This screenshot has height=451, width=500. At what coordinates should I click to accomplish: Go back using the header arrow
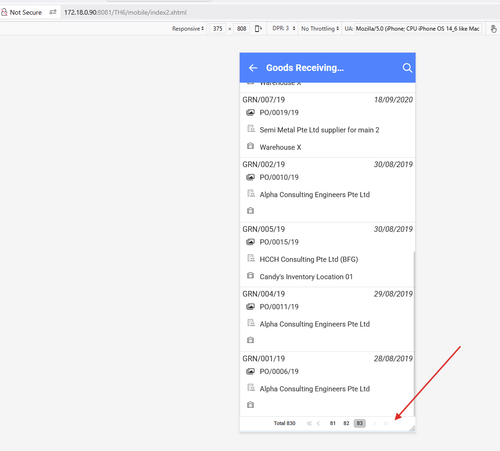click(x=253, y=68)
